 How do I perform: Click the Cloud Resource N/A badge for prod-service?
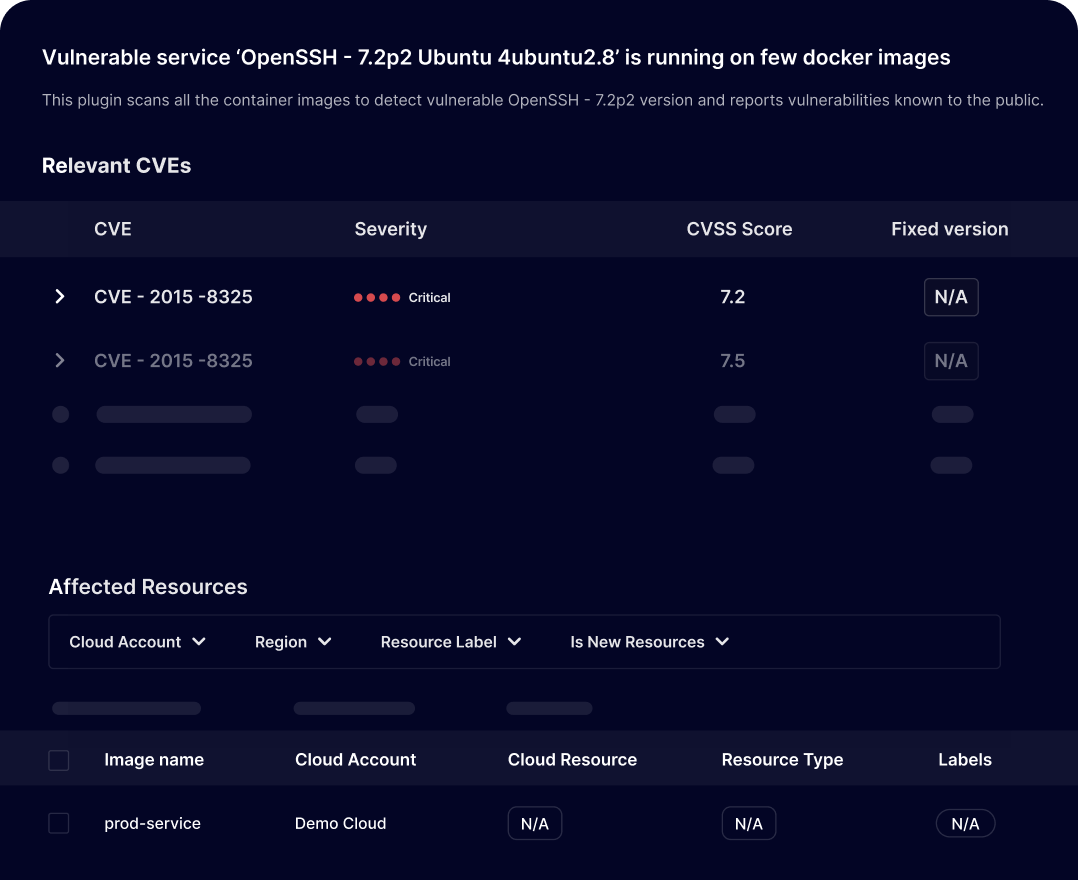535,824
